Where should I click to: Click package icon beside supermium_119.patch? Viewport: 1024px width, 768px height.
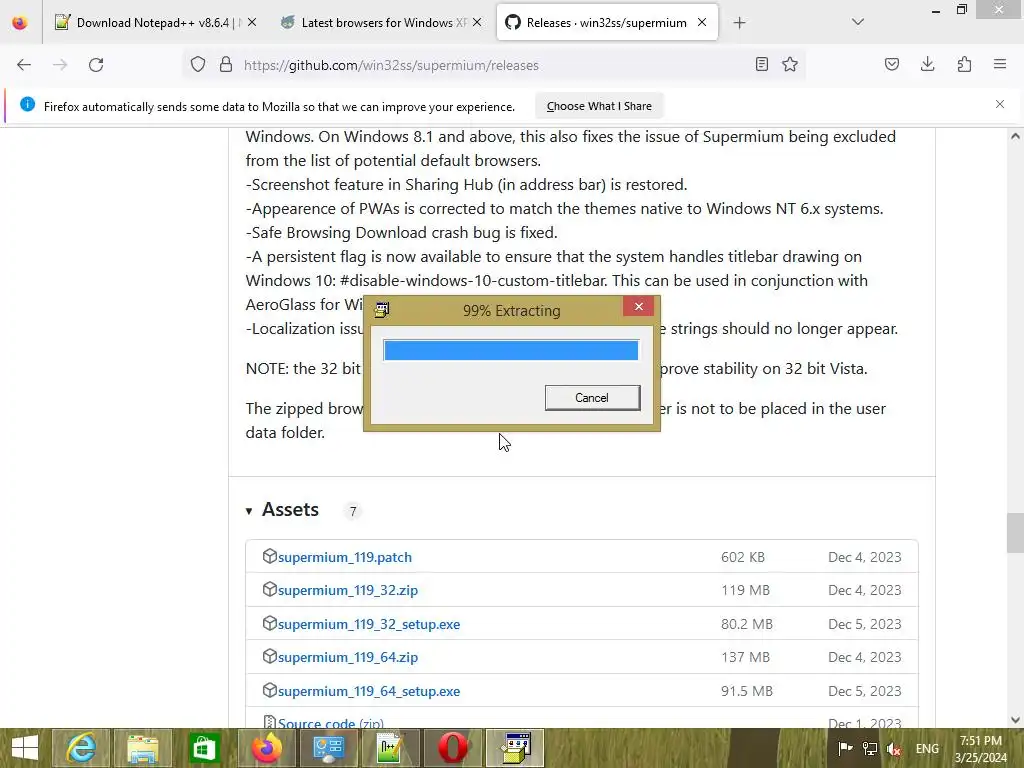[270, 556]
